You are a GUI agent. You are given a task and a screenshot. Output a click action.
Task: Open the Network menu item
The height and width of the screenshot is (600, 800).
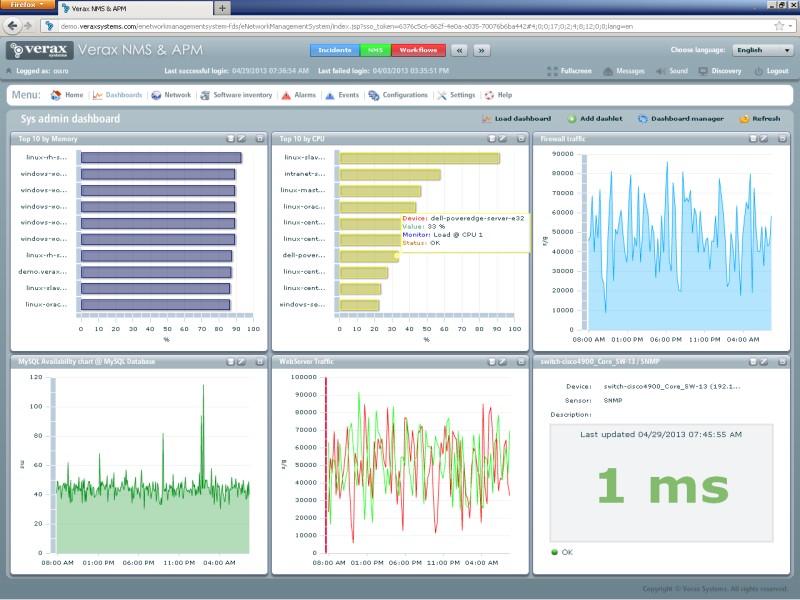coord(171,95)
